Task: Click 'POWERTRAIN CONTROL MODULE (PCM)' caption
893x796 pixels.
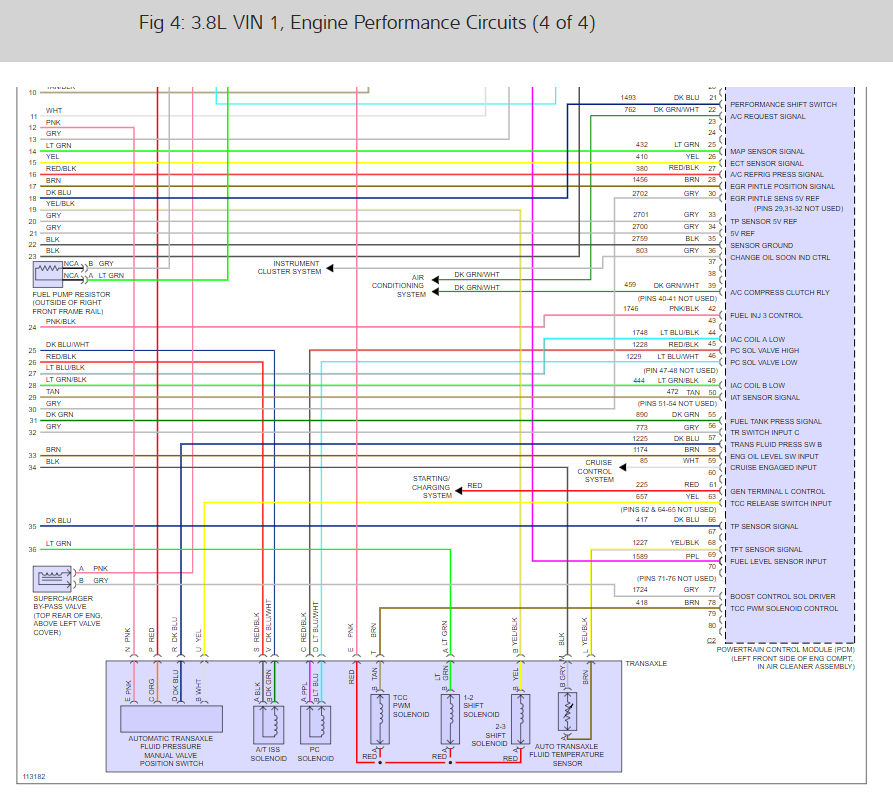Action: pos(785,650)
